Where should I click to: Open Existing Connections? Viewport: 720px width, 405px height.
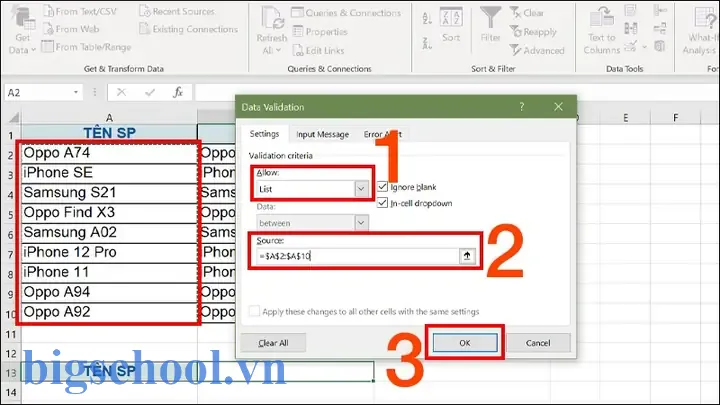point(189,29)
